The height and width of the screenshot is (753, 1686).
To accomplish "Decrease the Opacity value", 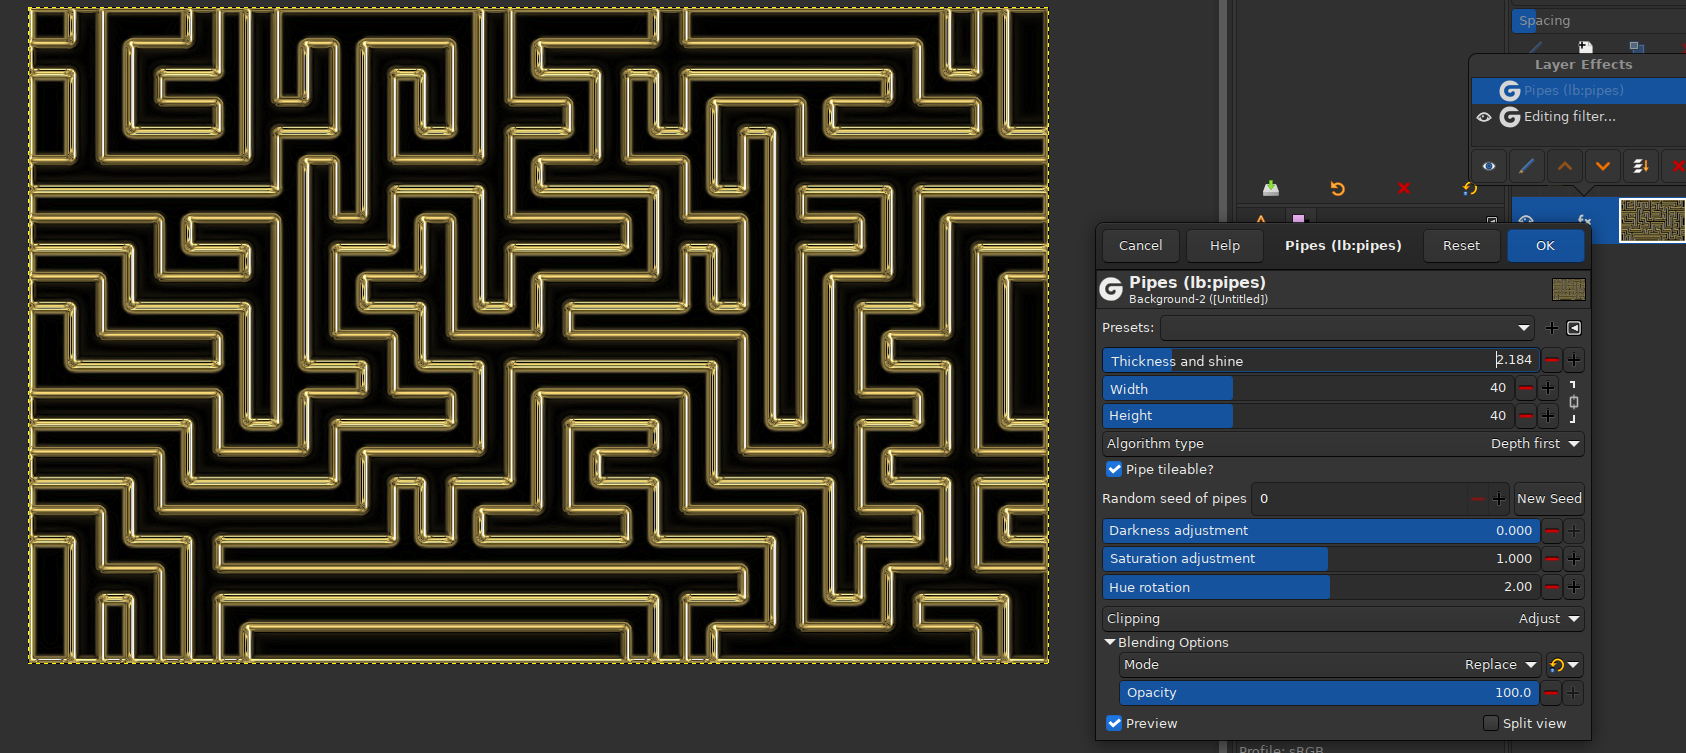I will [x=1552, y=693].
